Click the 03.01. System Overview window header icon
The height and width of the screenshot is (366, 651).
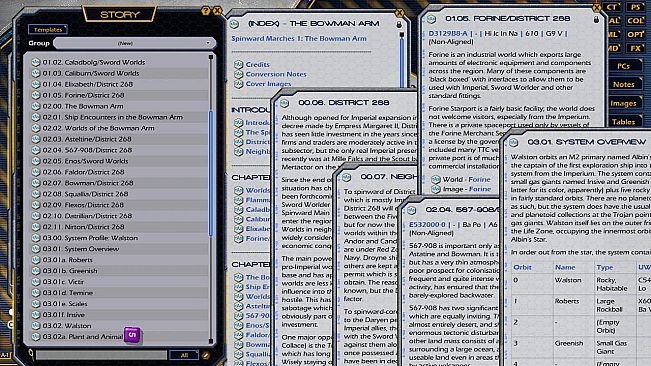pyautogui.click(x=514, y=142)
